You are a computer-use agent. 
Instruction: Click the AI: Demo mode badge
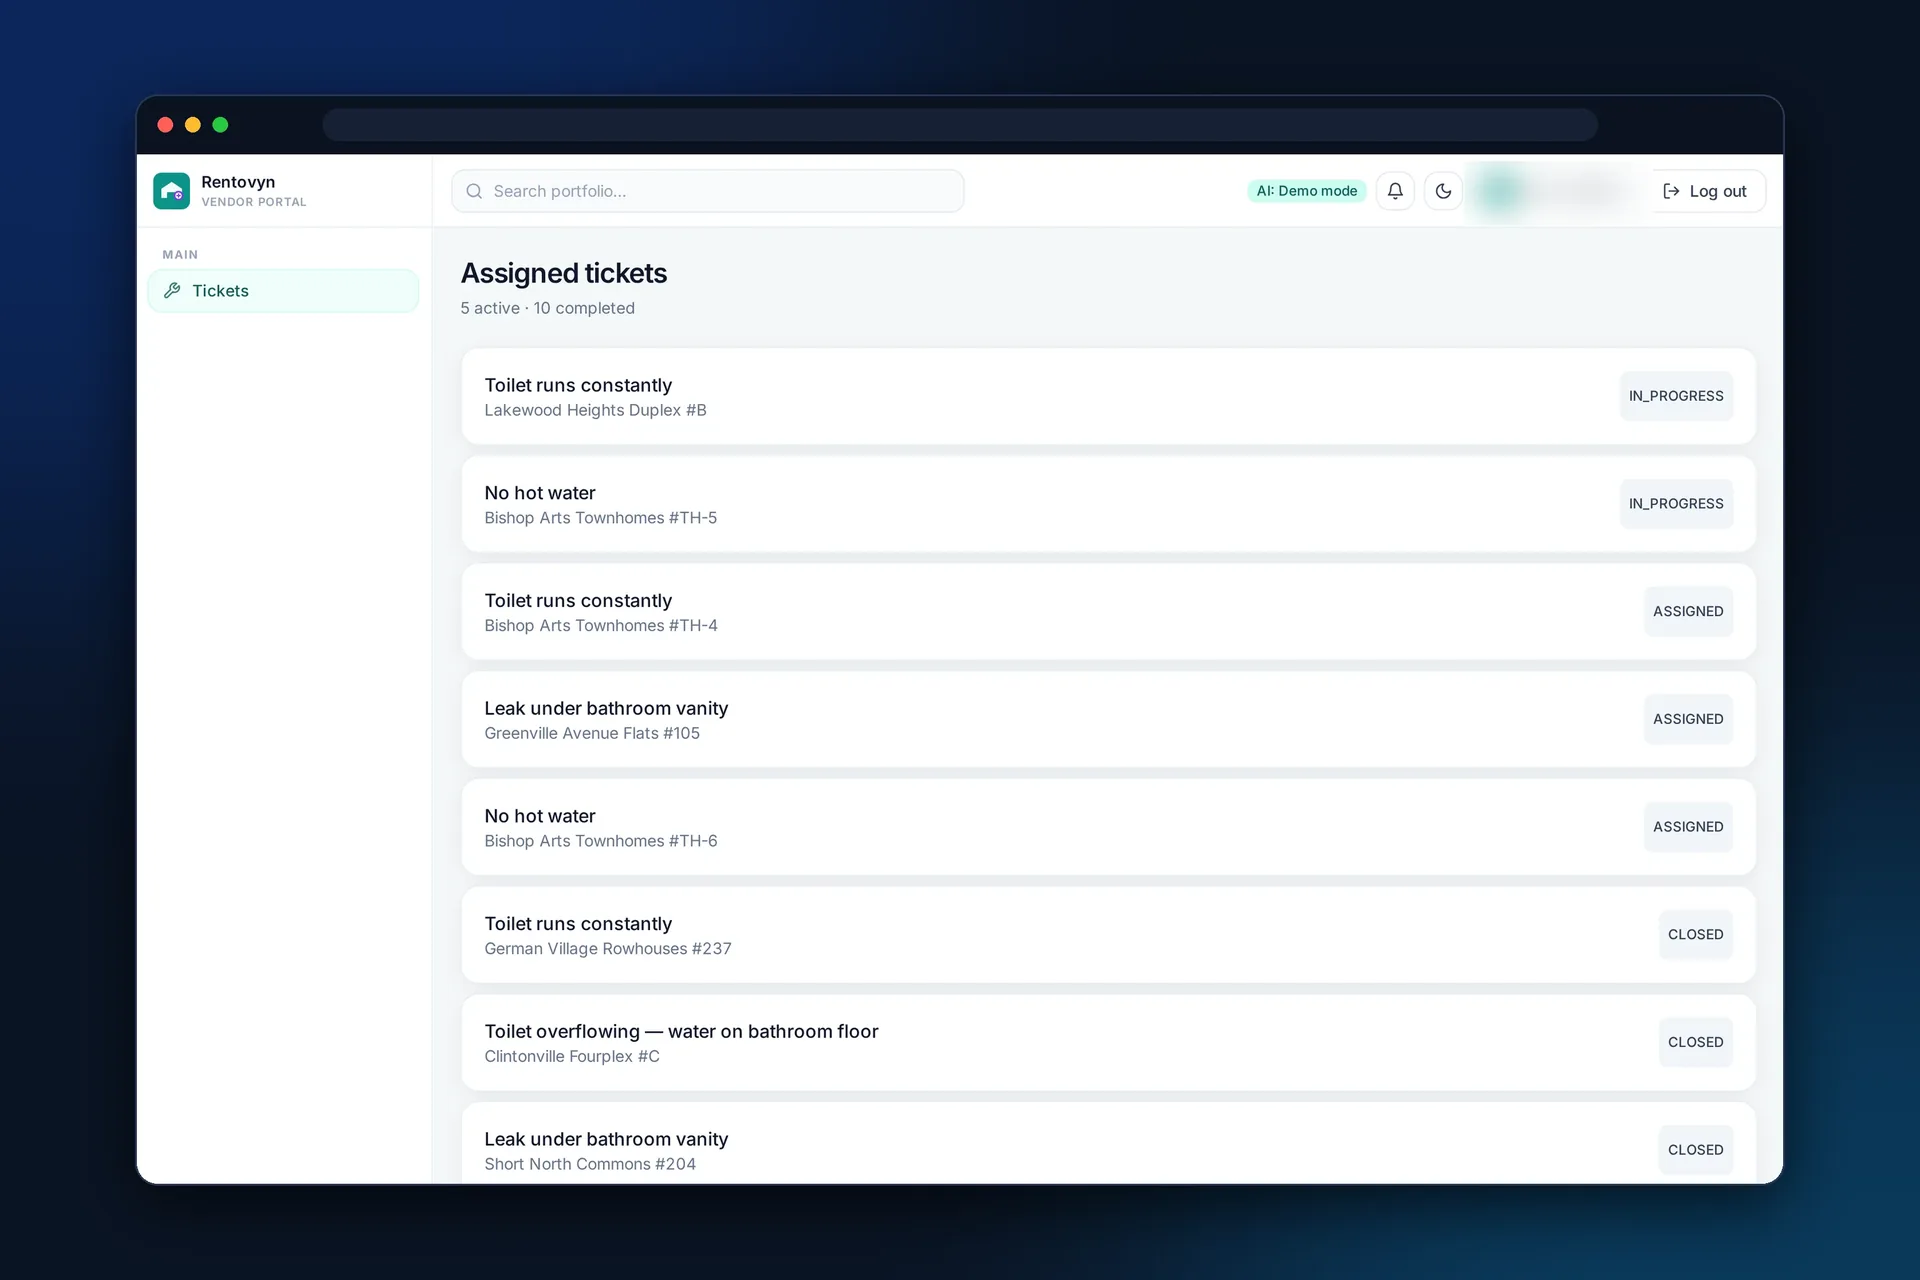(x=1306, y=191)
